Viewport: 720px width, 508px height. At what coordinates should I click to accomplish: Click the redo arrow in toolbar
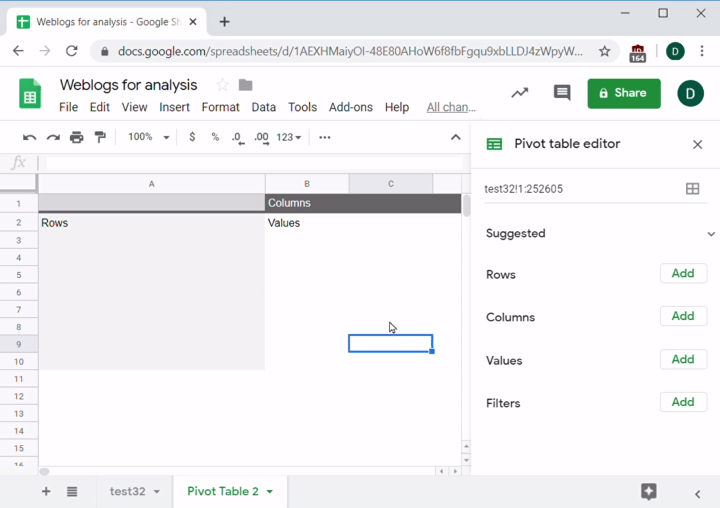click(x=53, y=137)
